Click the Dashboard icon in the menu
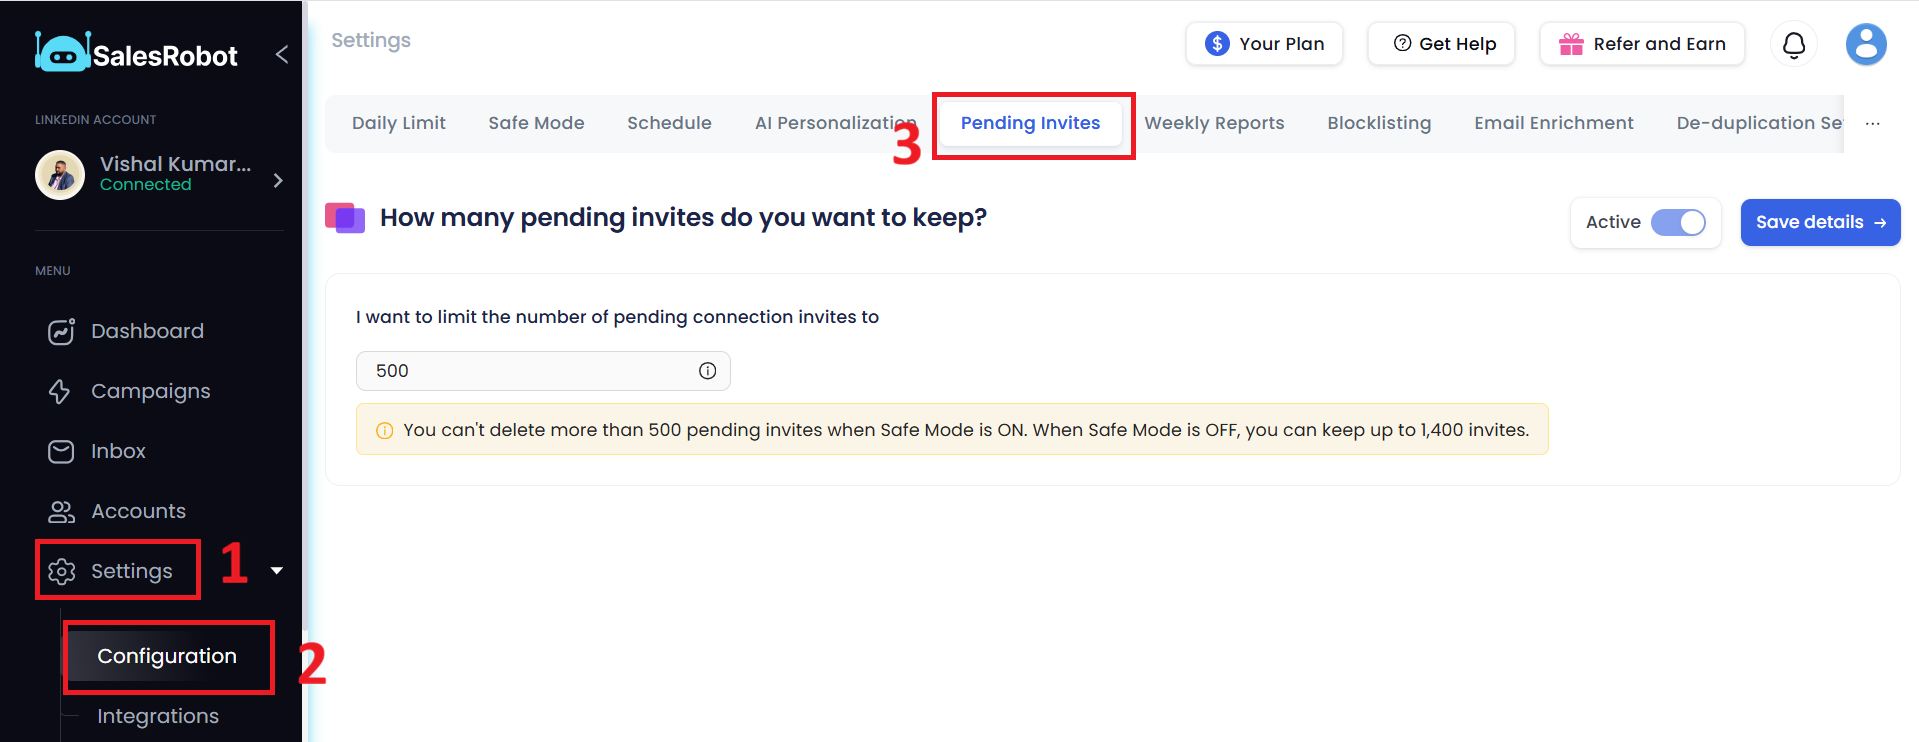The image size is (1919, 742). [x=61, y=331]
